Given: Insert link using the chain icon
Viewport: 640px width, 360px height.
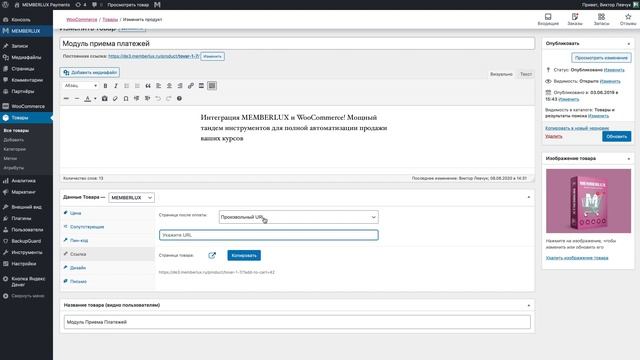Looking at the screenshot, I should (x=191, y=86).
